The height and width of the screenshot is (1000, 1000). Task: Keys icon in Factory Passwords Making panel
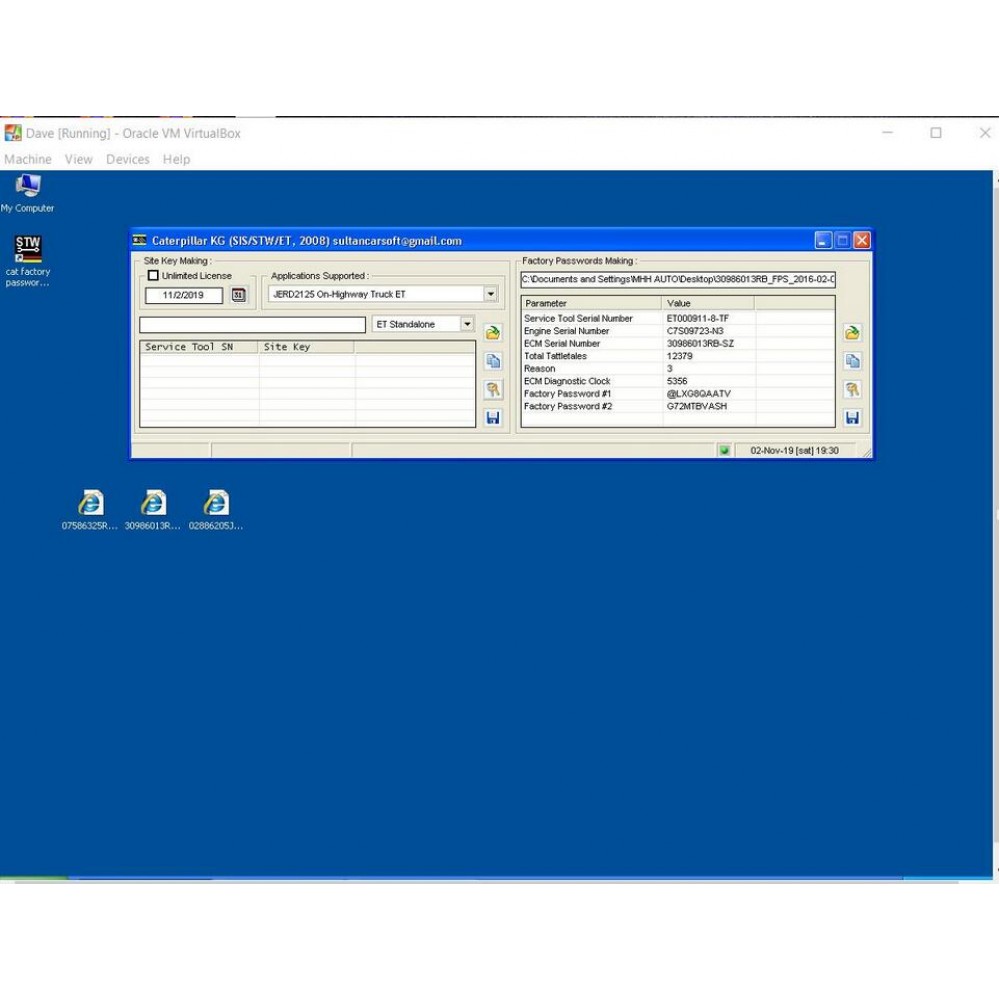[x=852, y=390]
